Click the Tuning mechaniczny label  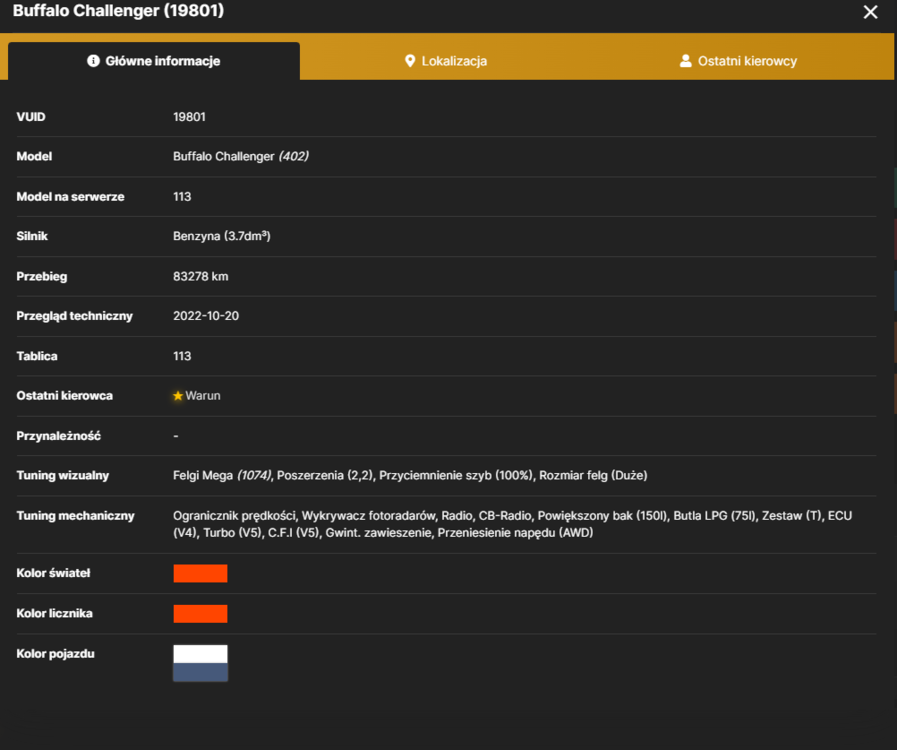(x=76, y=515)
